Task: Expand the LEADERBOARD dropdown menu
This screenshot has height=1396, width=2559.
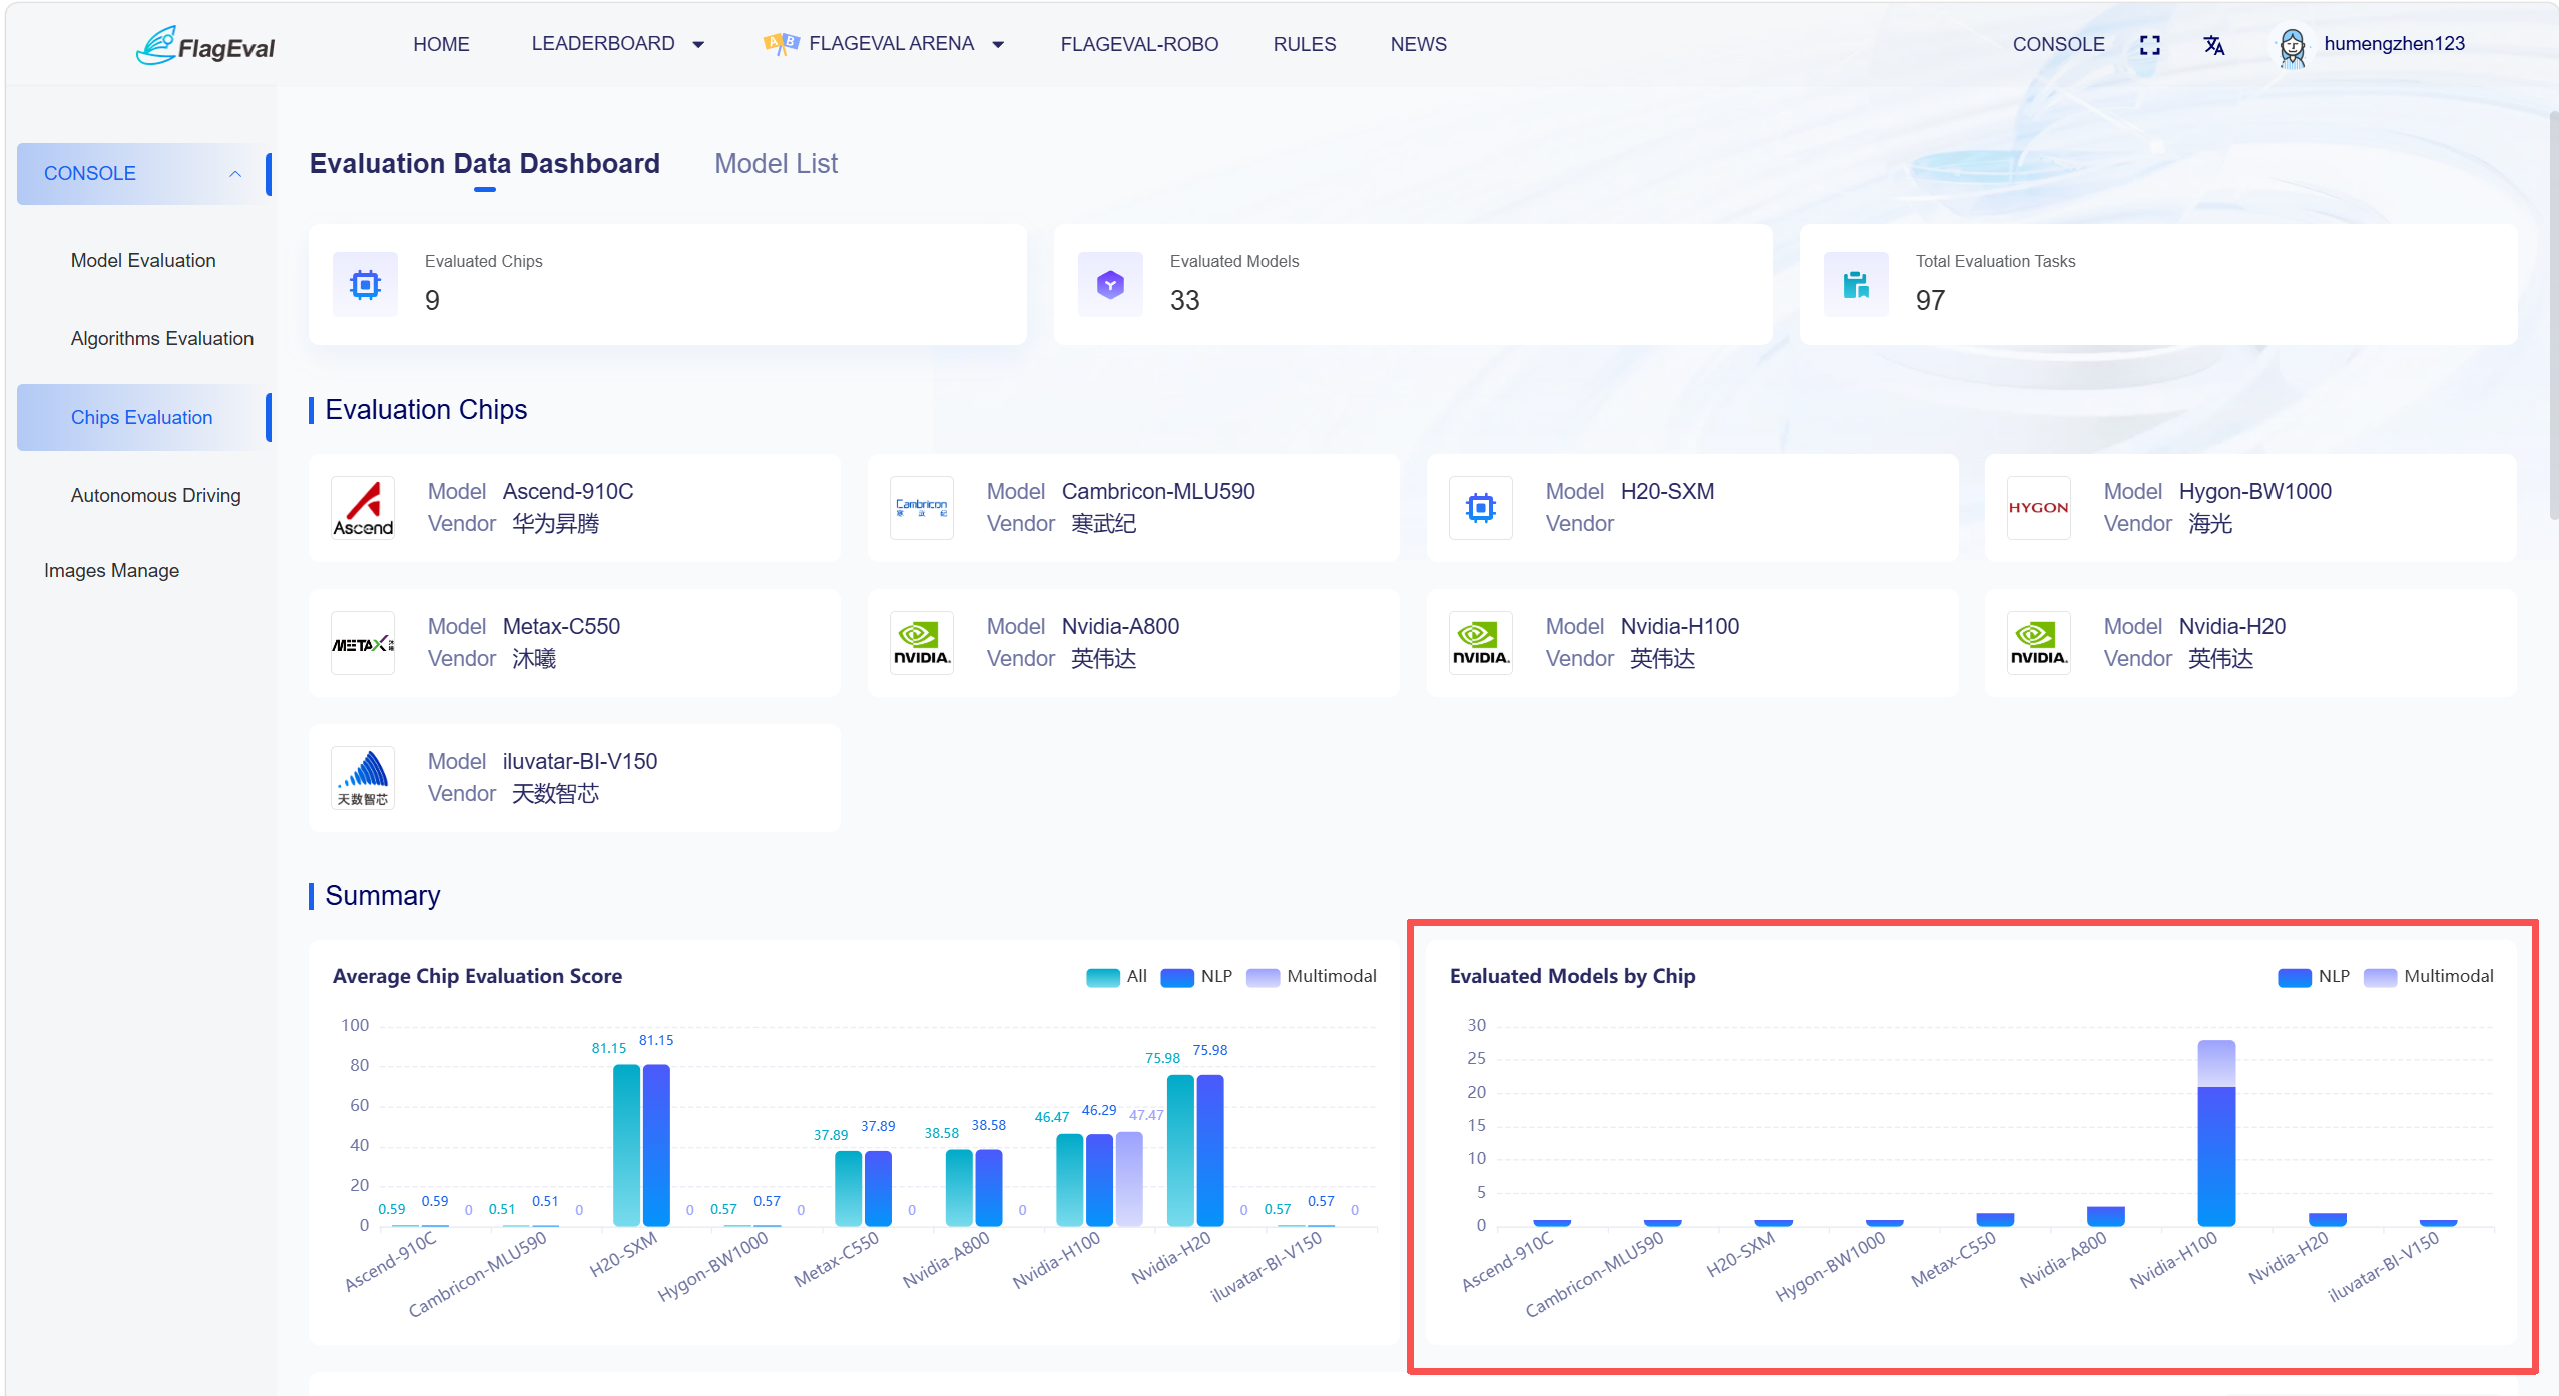Action: tap(618, 44)
